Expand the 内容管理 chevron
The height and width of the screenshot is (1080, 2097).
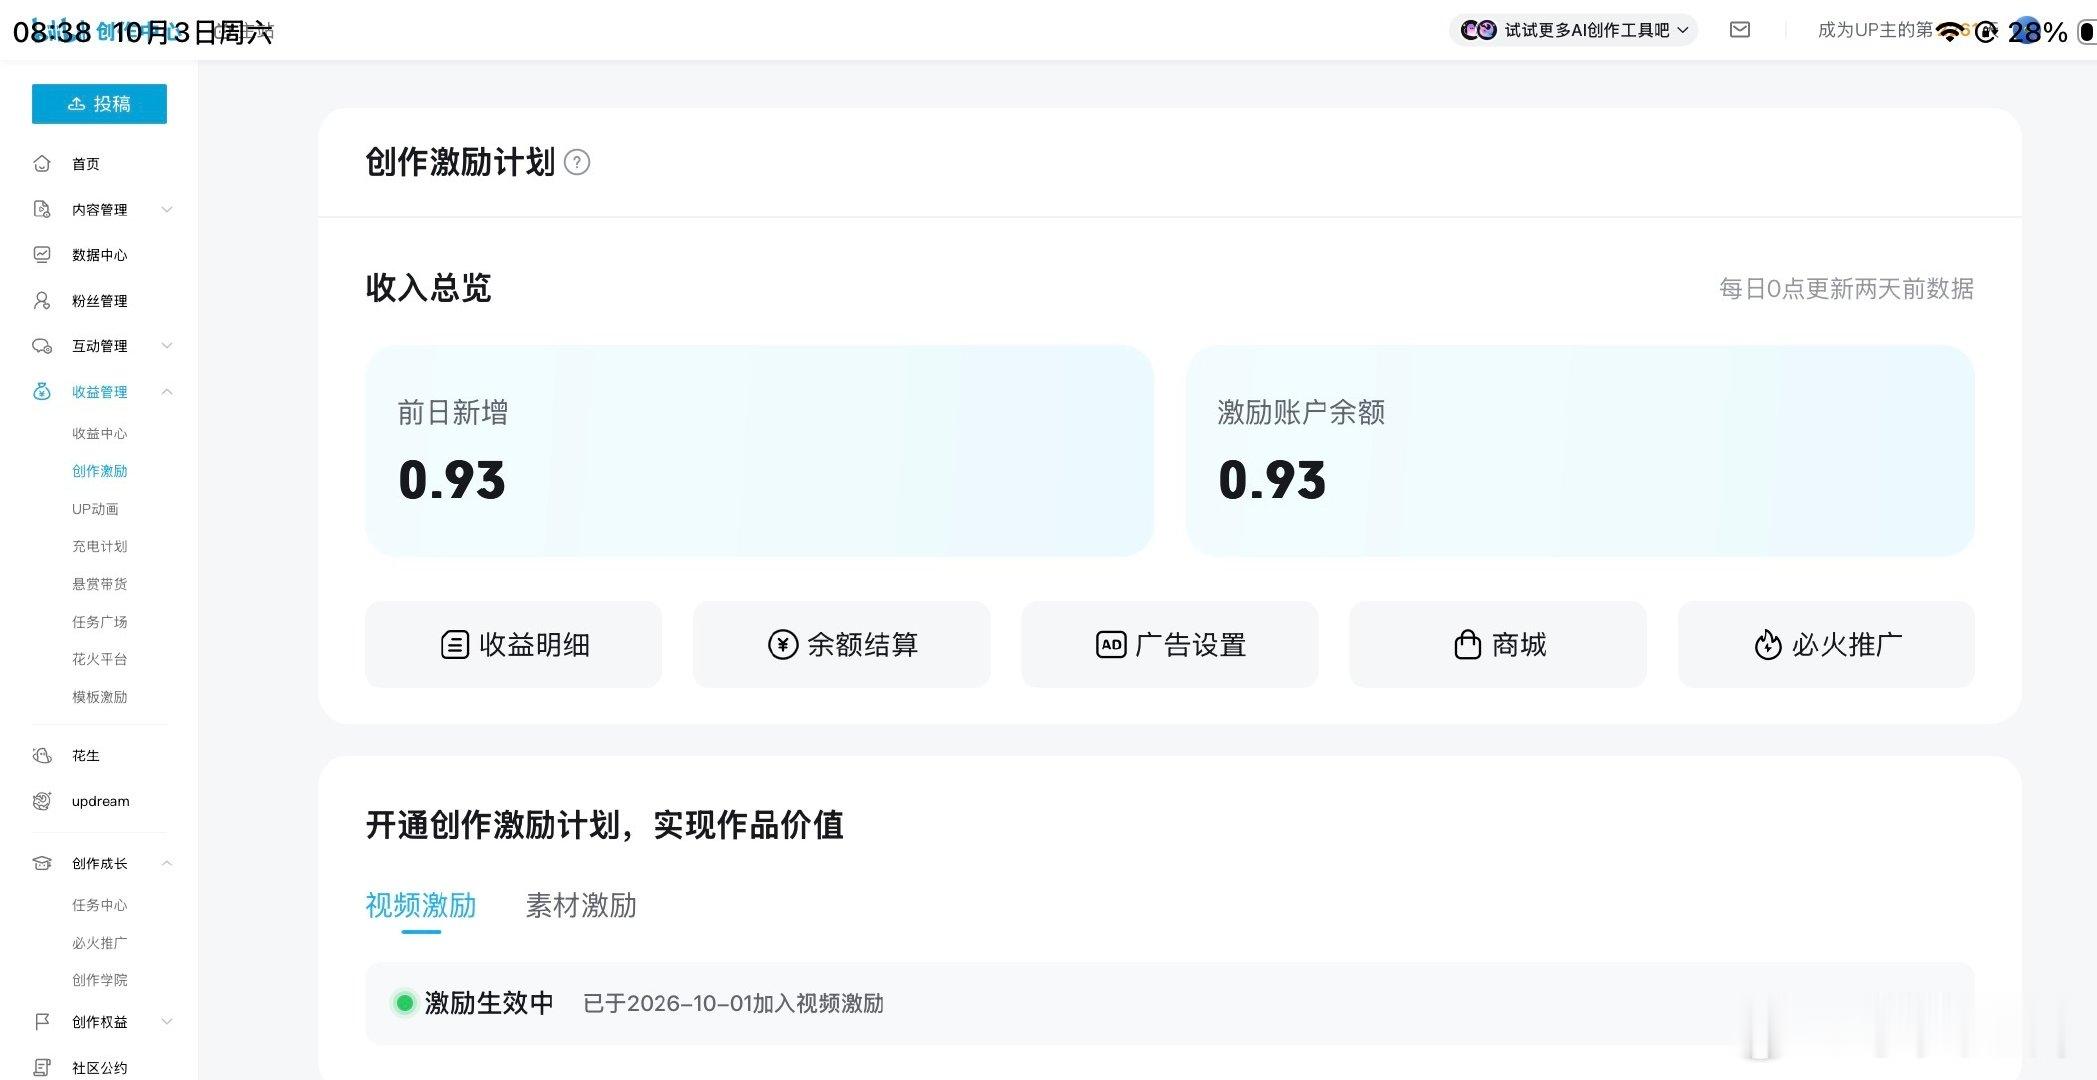167,209
